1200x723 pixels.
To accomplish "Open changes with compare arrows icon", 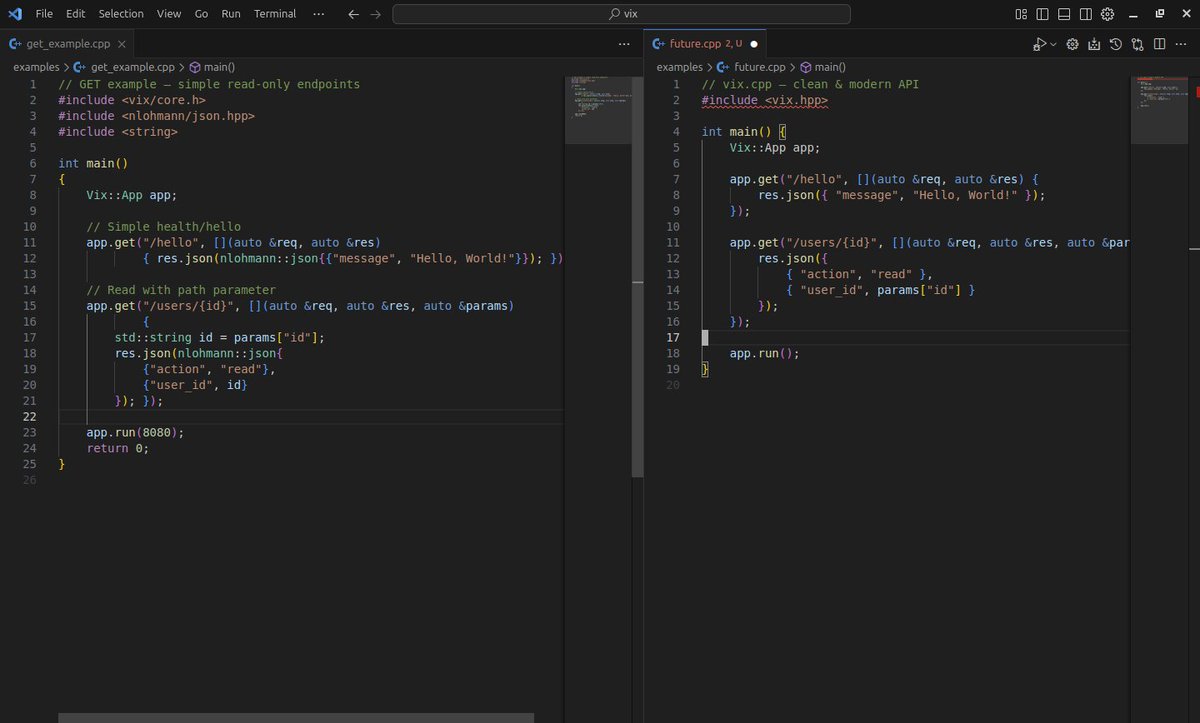I will (x=1137, y=44).
